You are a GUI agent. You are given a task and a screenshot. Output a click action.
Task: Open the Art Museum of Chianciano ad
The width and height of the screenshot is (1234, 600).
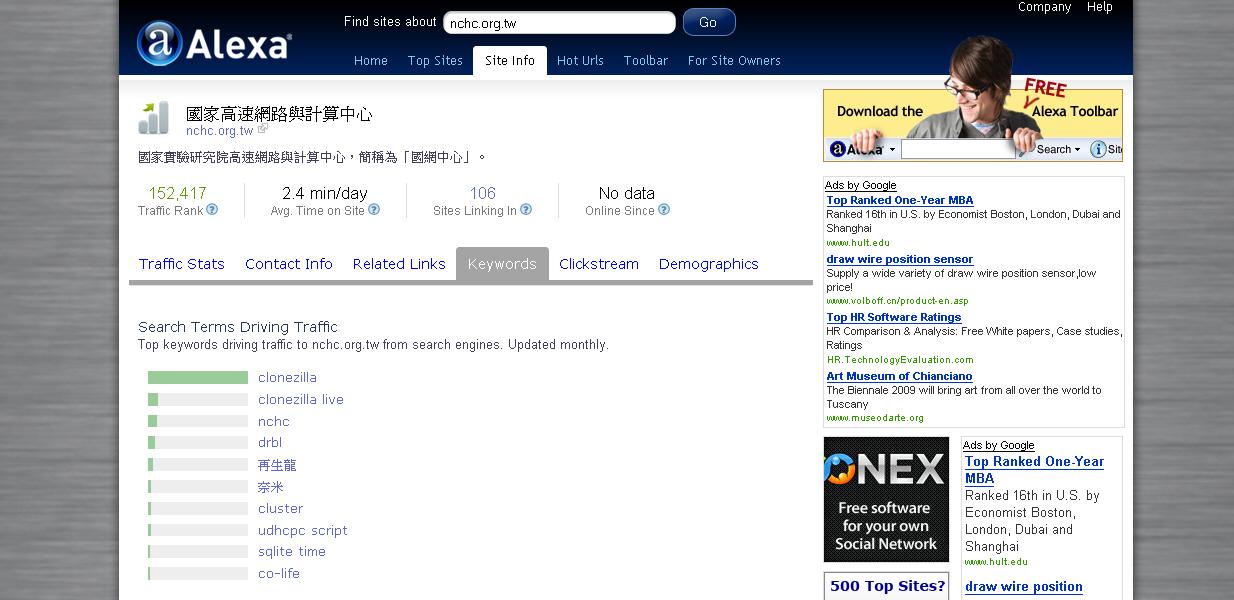click(x=899, y=377)
